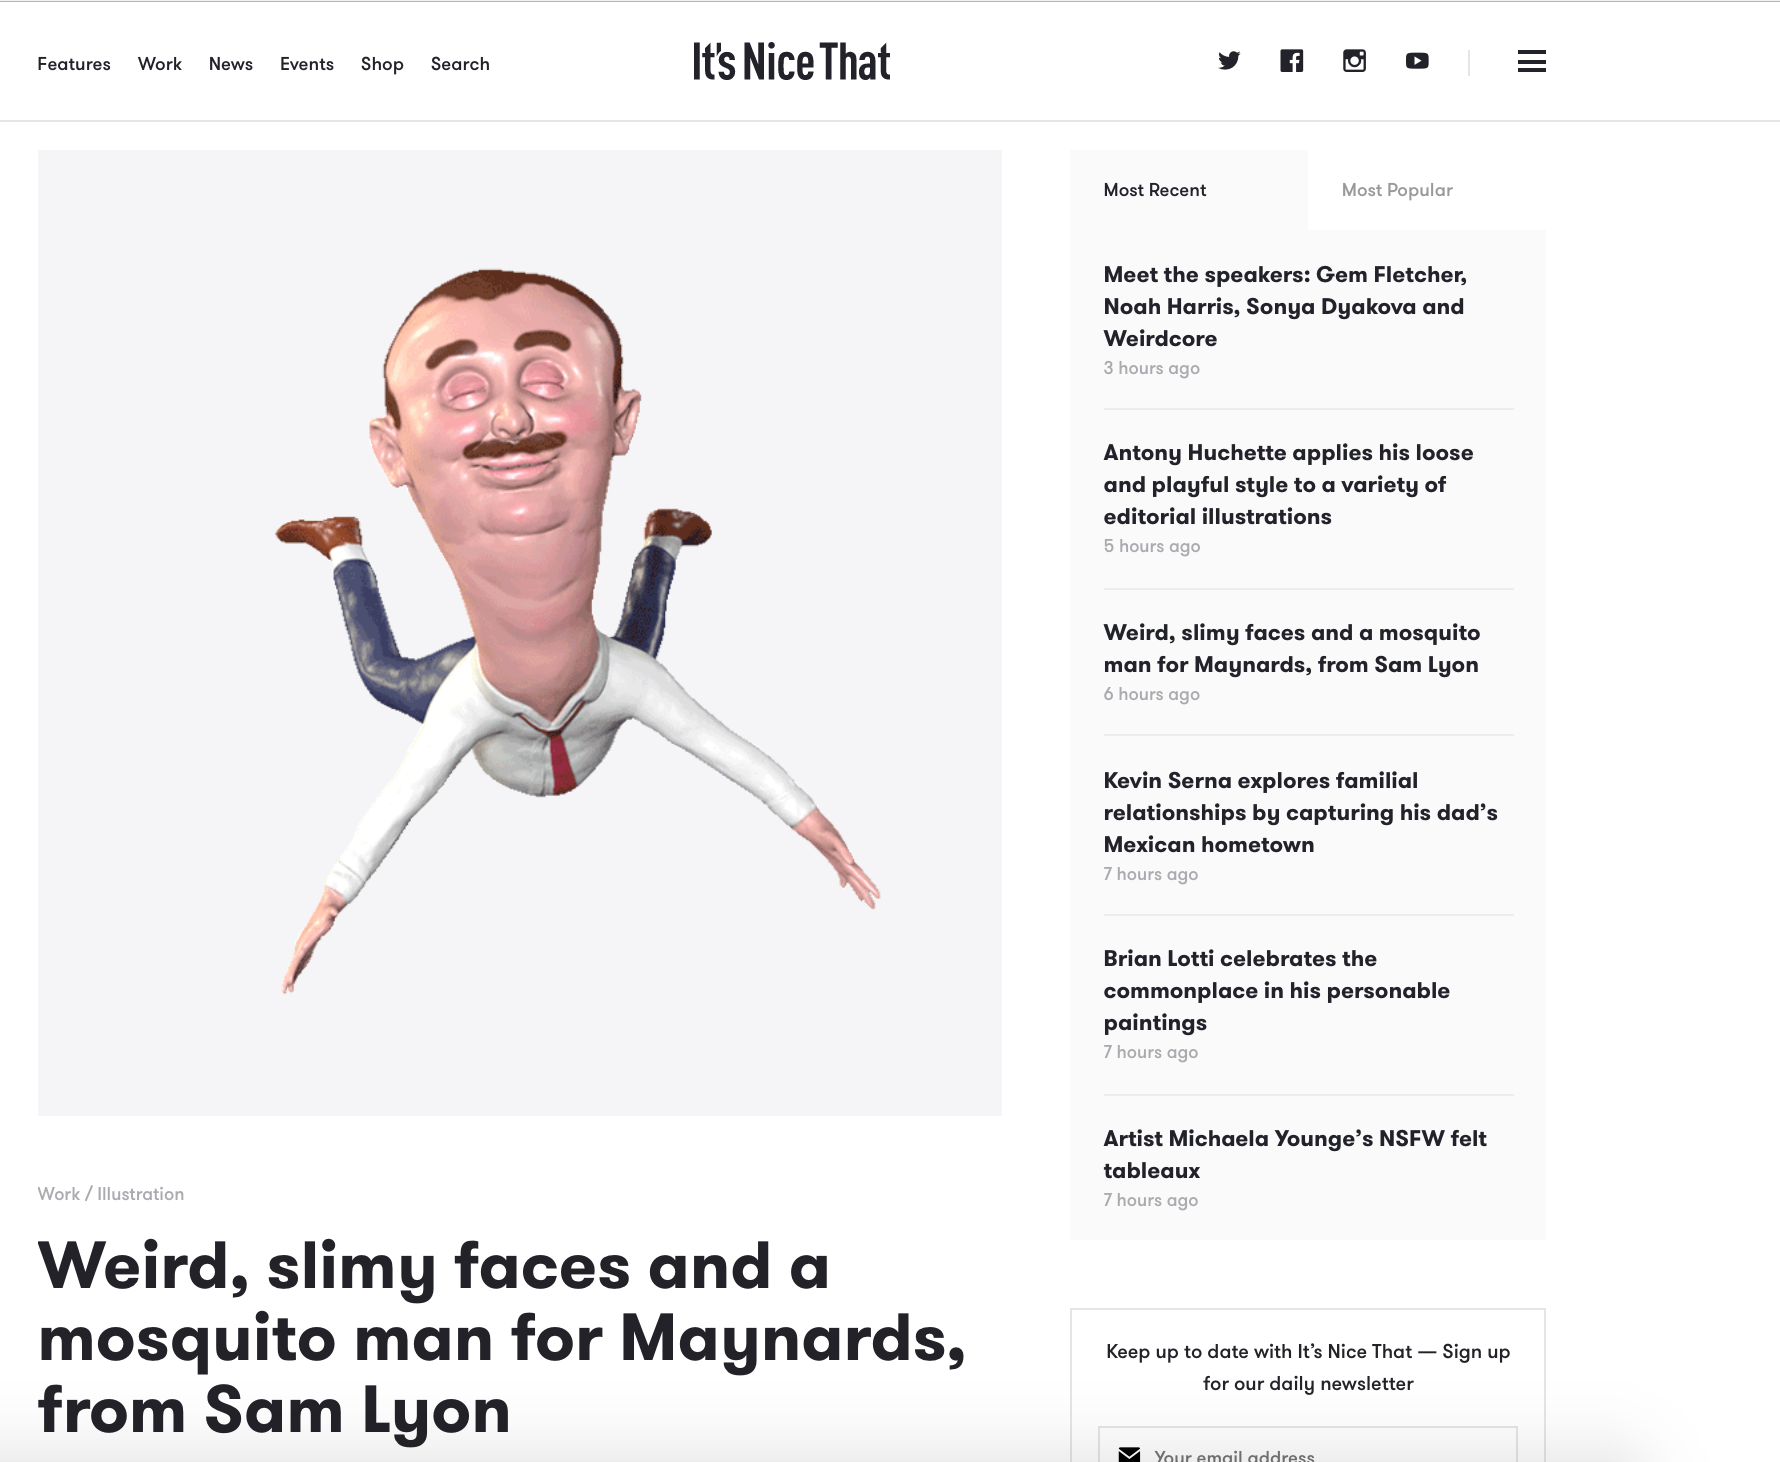Go to the Work section

click(160, 64)
